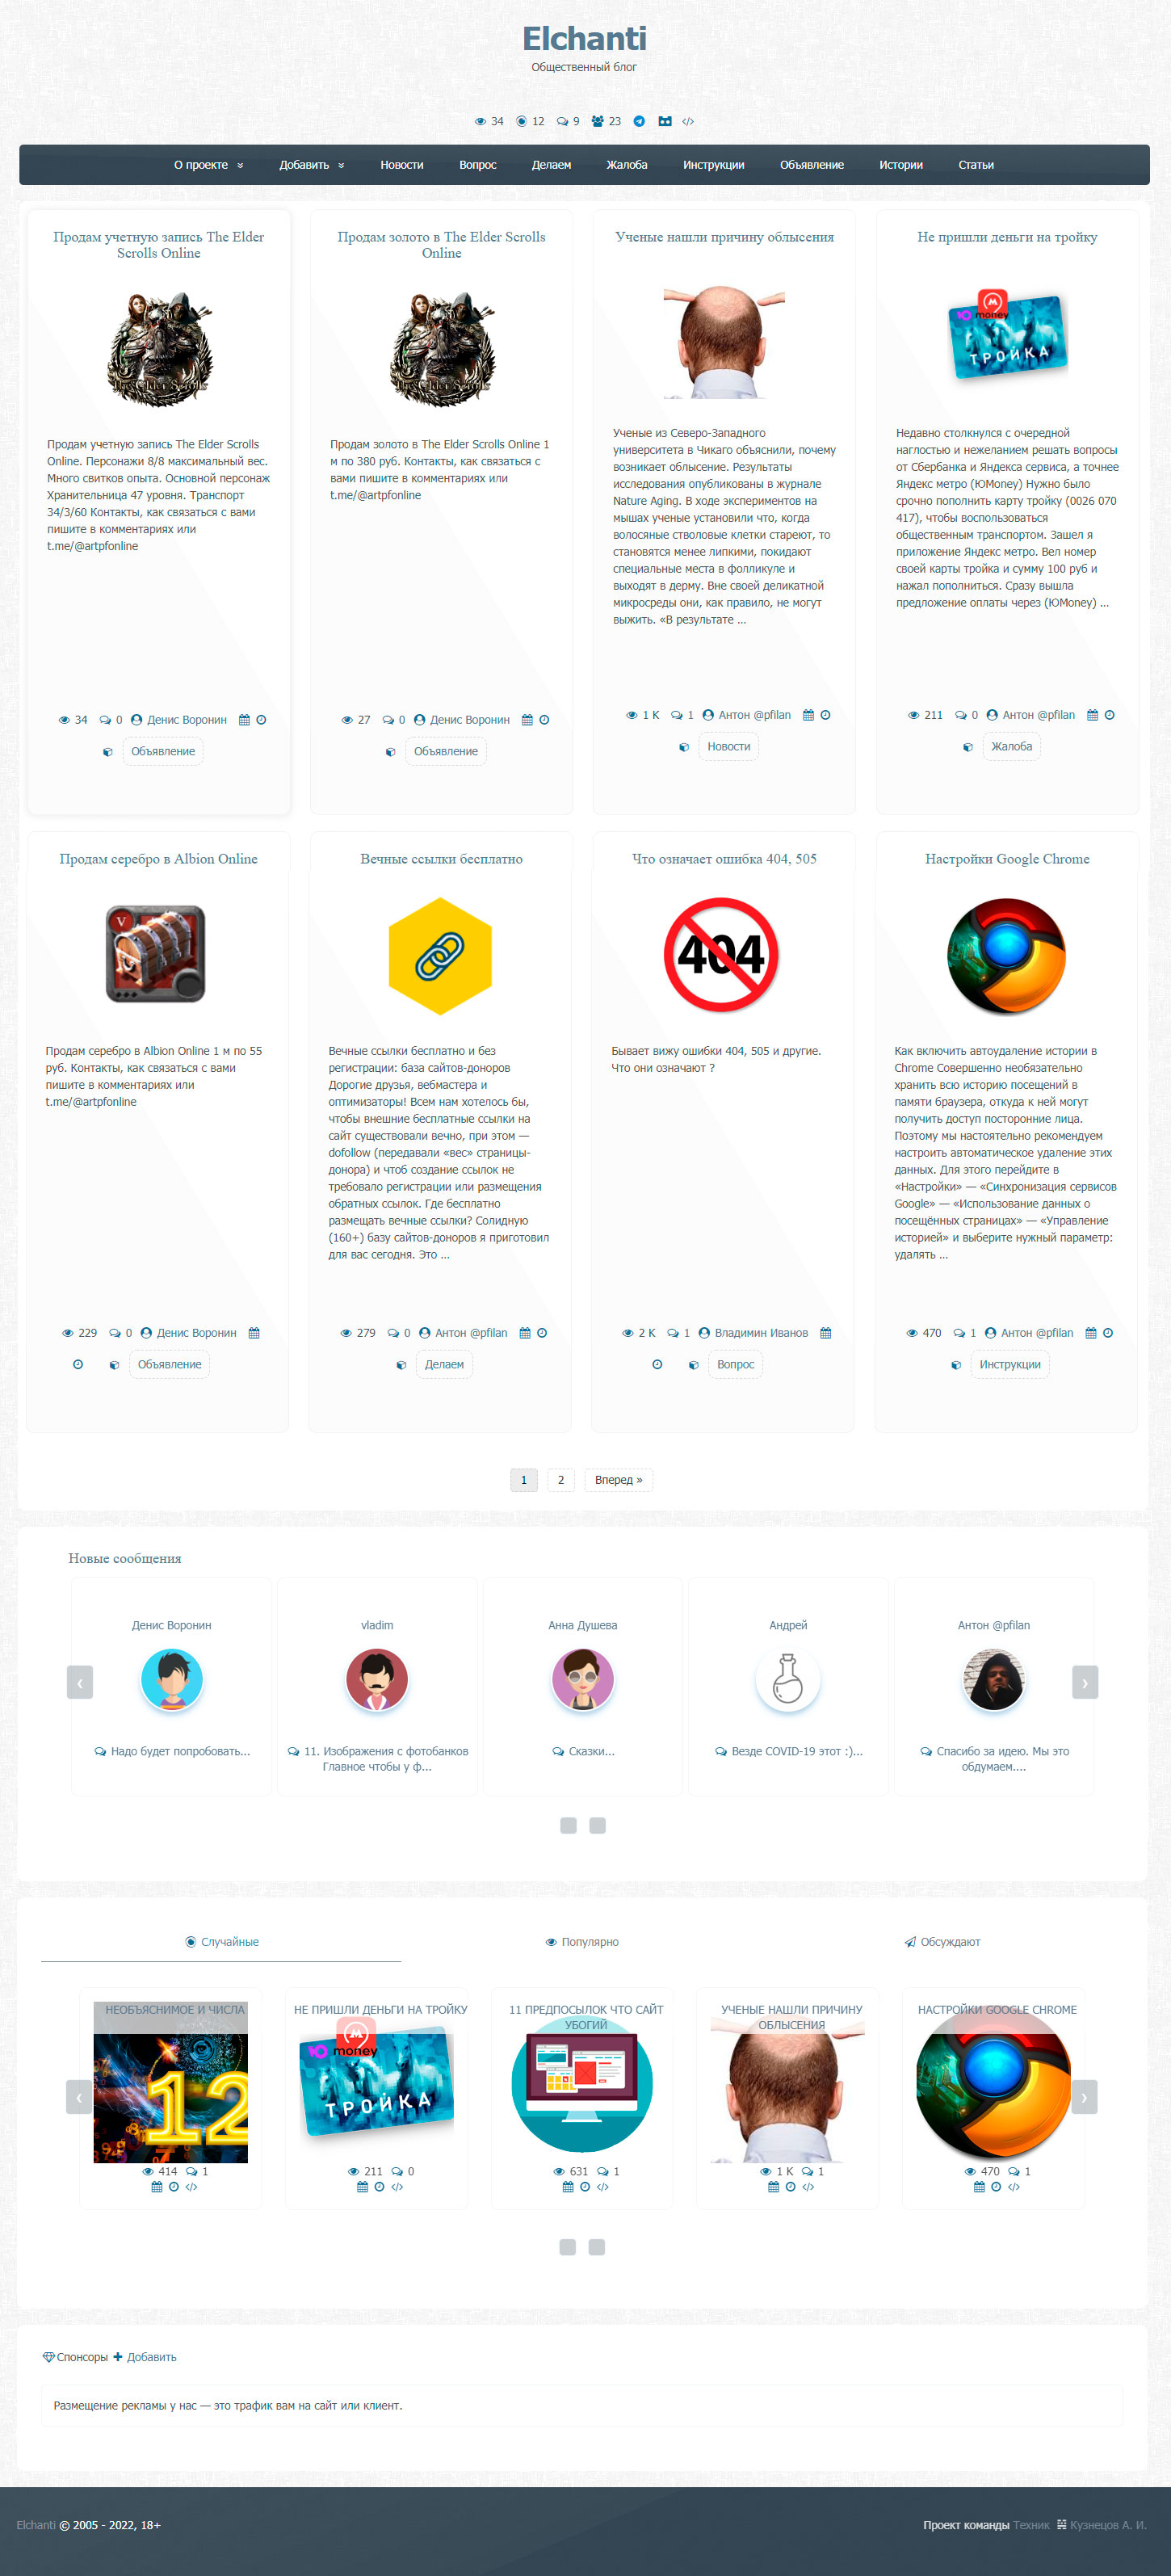Screen dimensions: 1171x2576
Task: Expand the 'Добавить' dropdown menu
Action: [x=312, y=165]
